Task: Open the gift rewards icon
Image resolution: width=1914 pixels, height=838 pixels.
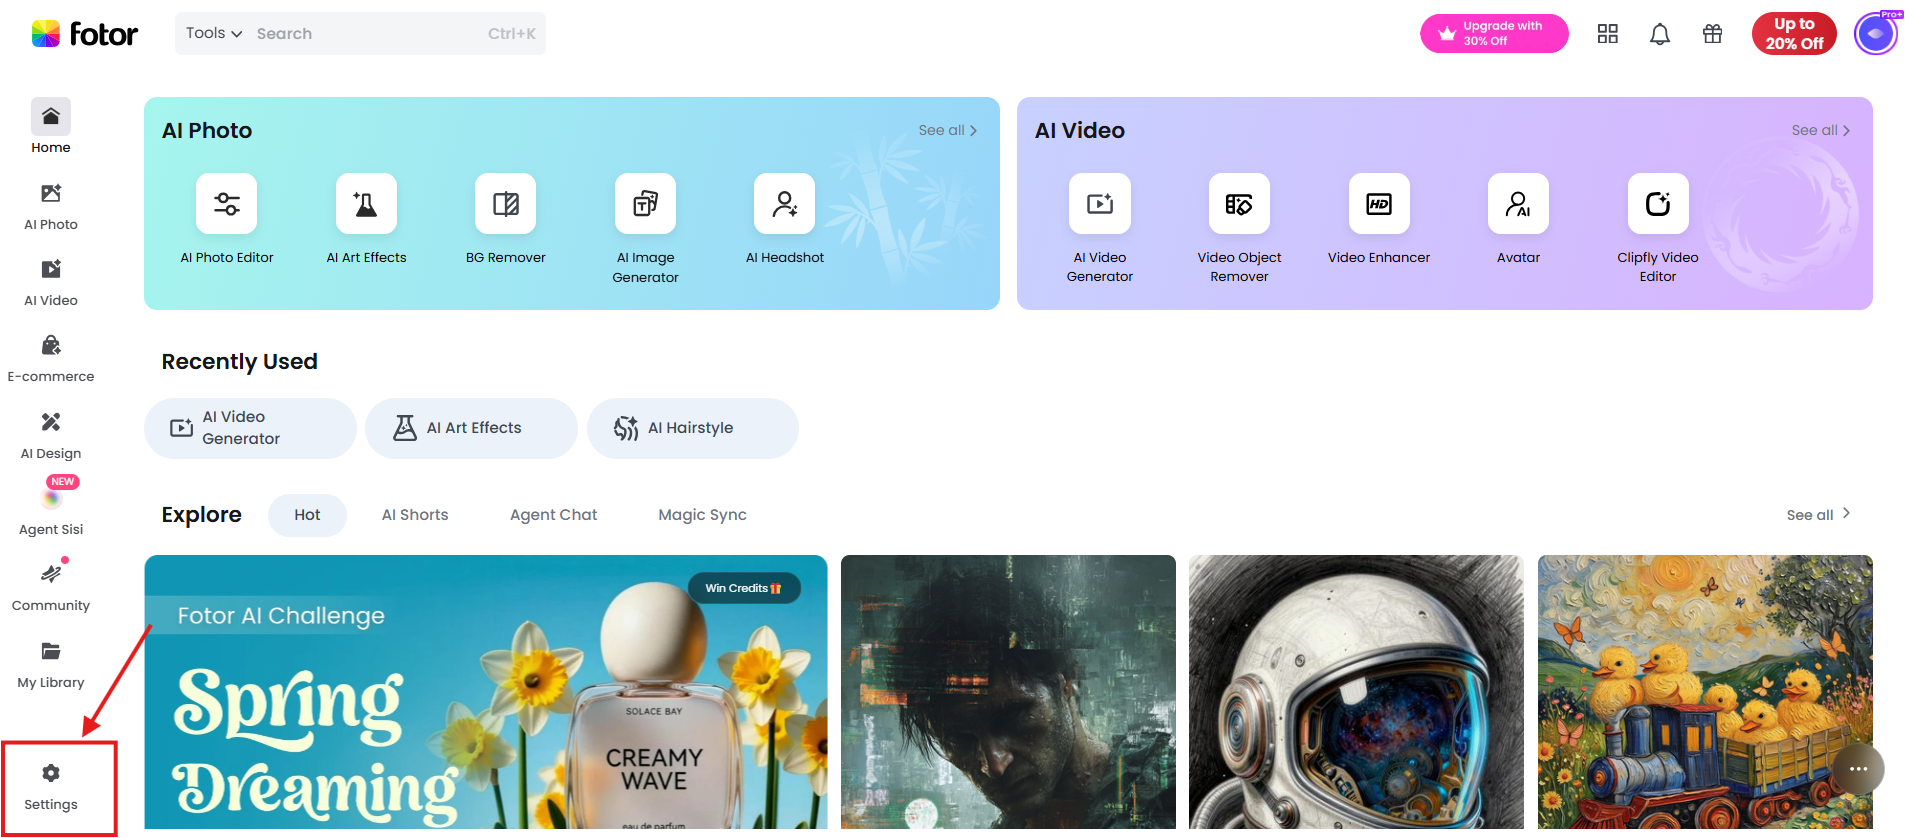Action: click(1713, 34)
